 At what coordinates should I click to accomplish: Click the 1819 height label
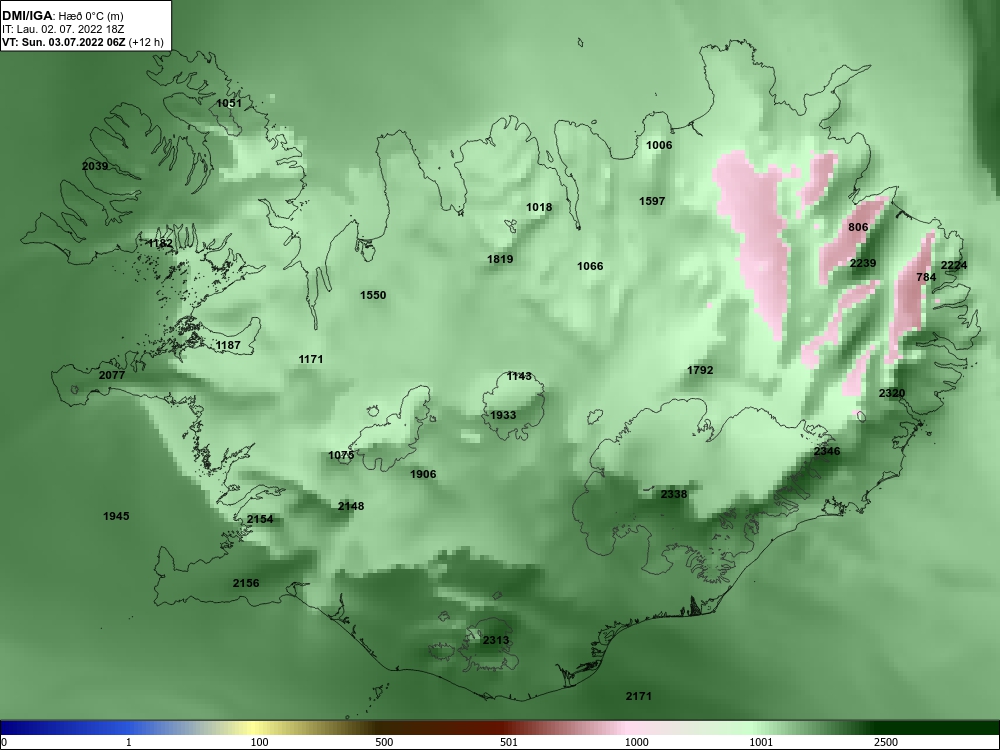[500, 260]
